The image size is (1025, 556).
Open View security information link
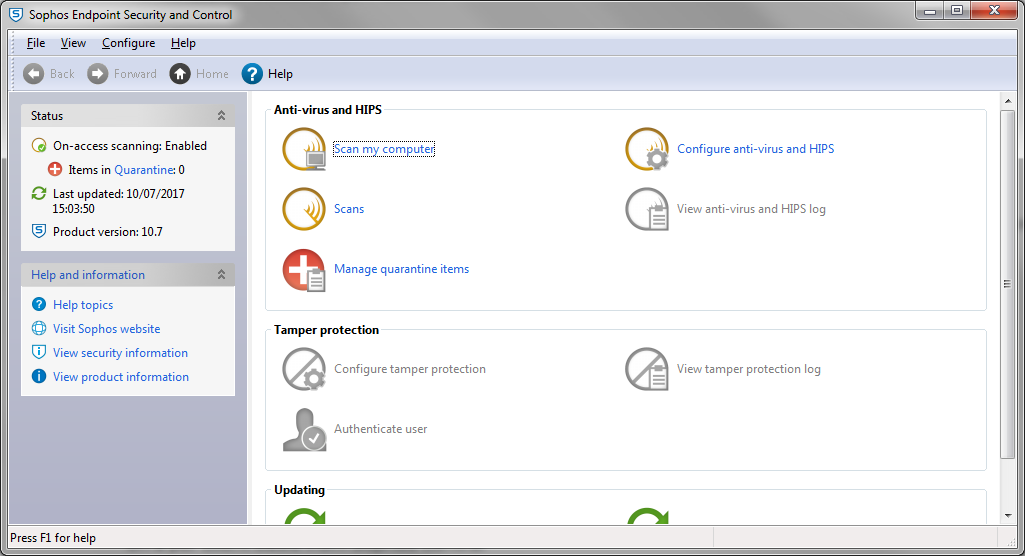[x=120, y=353]
